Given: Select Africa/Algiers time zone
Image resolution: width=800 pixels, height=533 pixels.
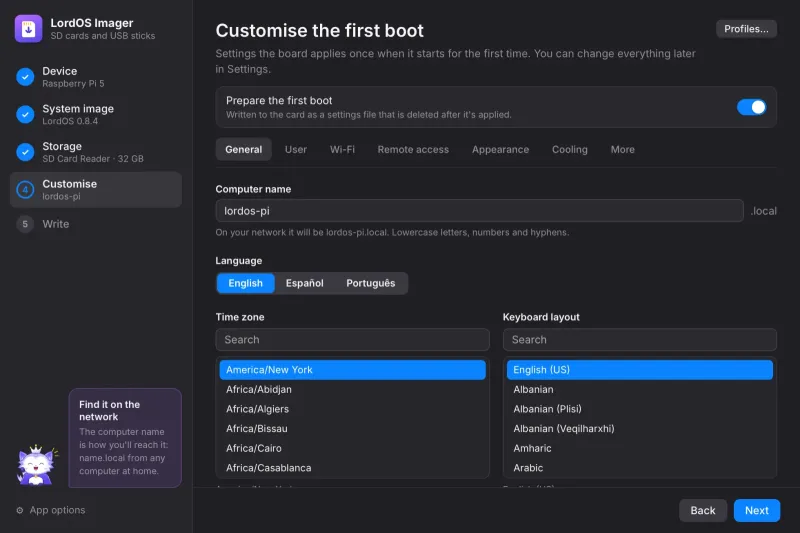Looking at the screenshot, I should pyautogui.click(x=353, y=409).
